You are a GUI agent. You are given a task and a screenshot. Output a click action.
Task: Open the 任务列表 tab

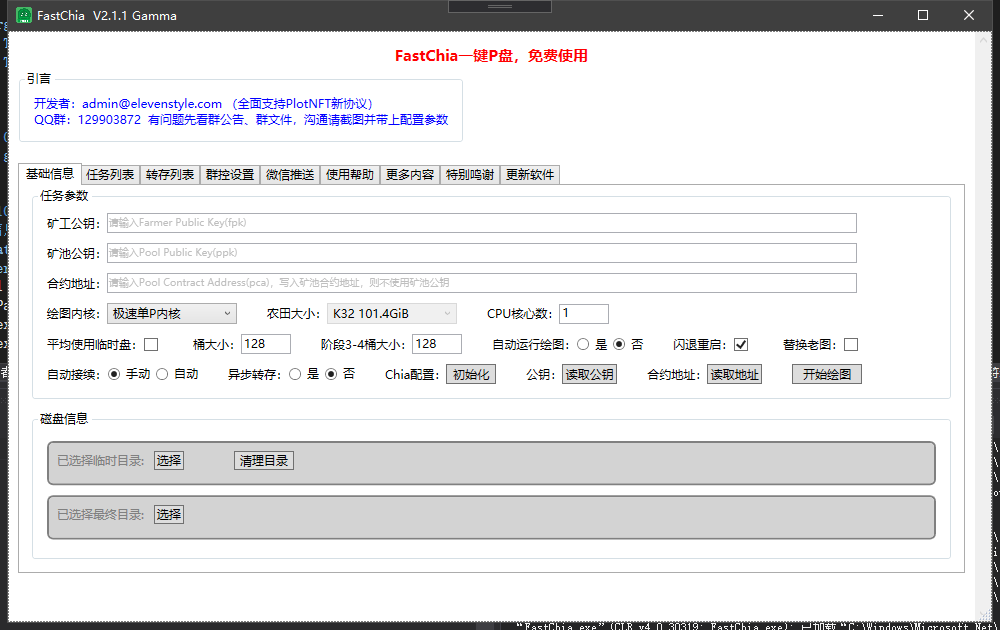coord(110,175)
